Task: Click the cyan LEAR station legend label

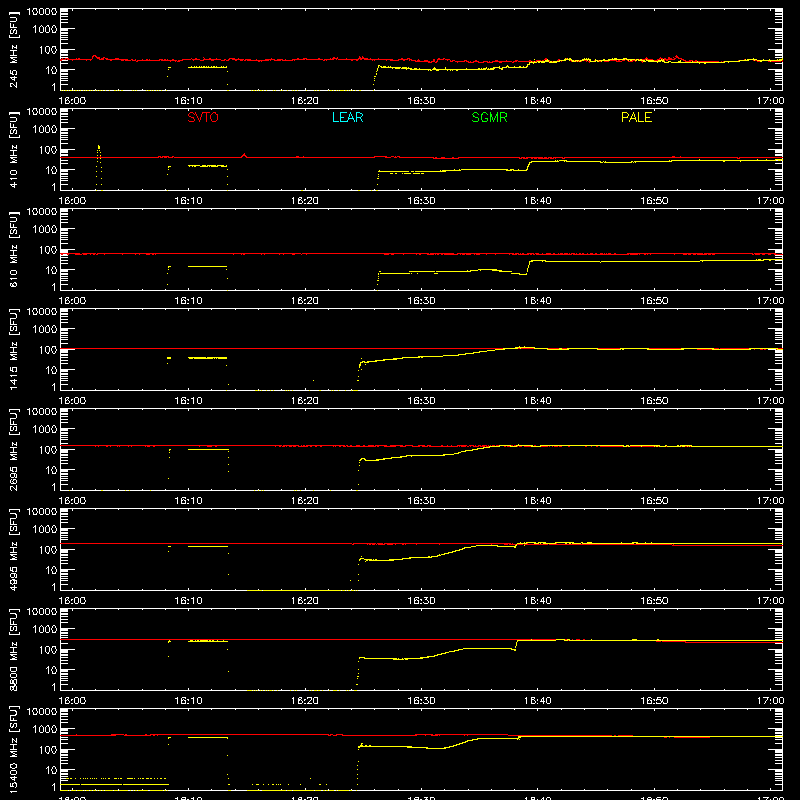Action: click(x=347, y=117)
